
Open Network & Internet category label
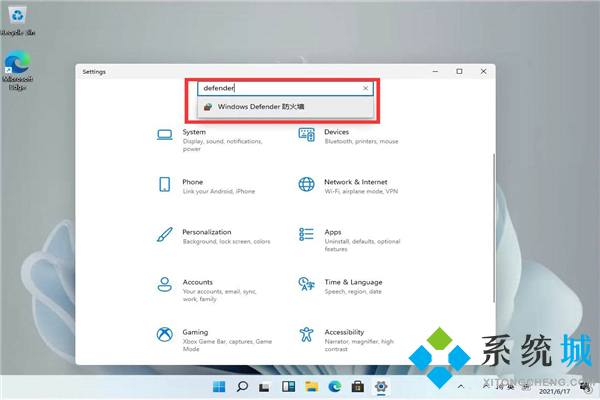(356, 182)
